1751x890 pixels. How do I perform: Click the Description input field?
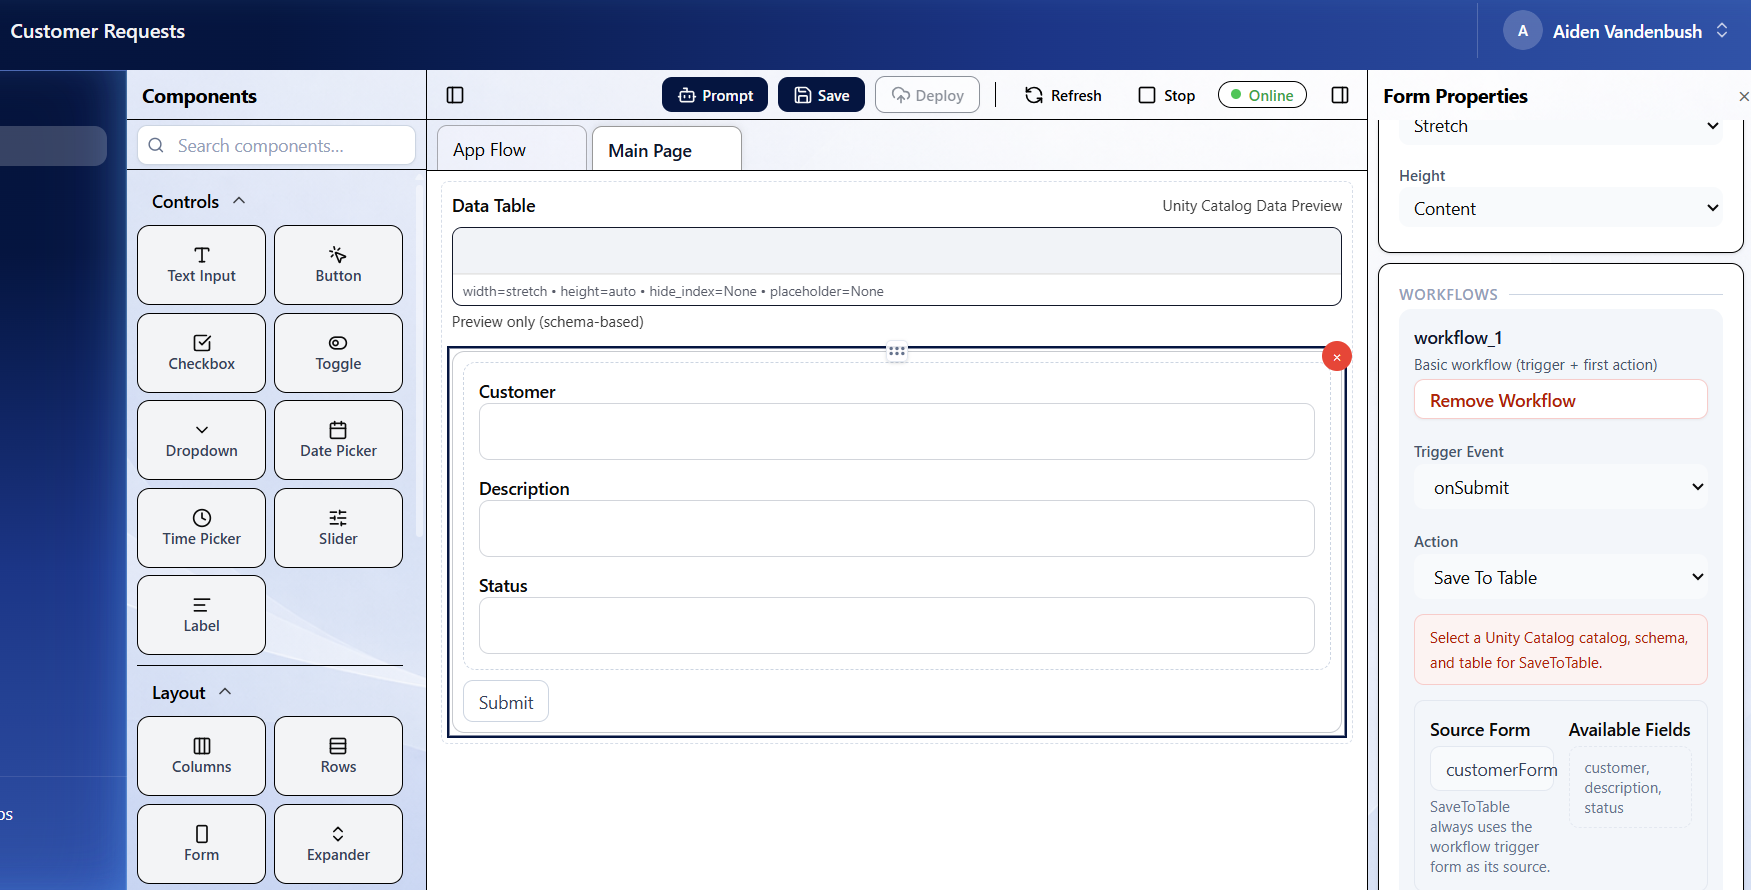[896, 528]
